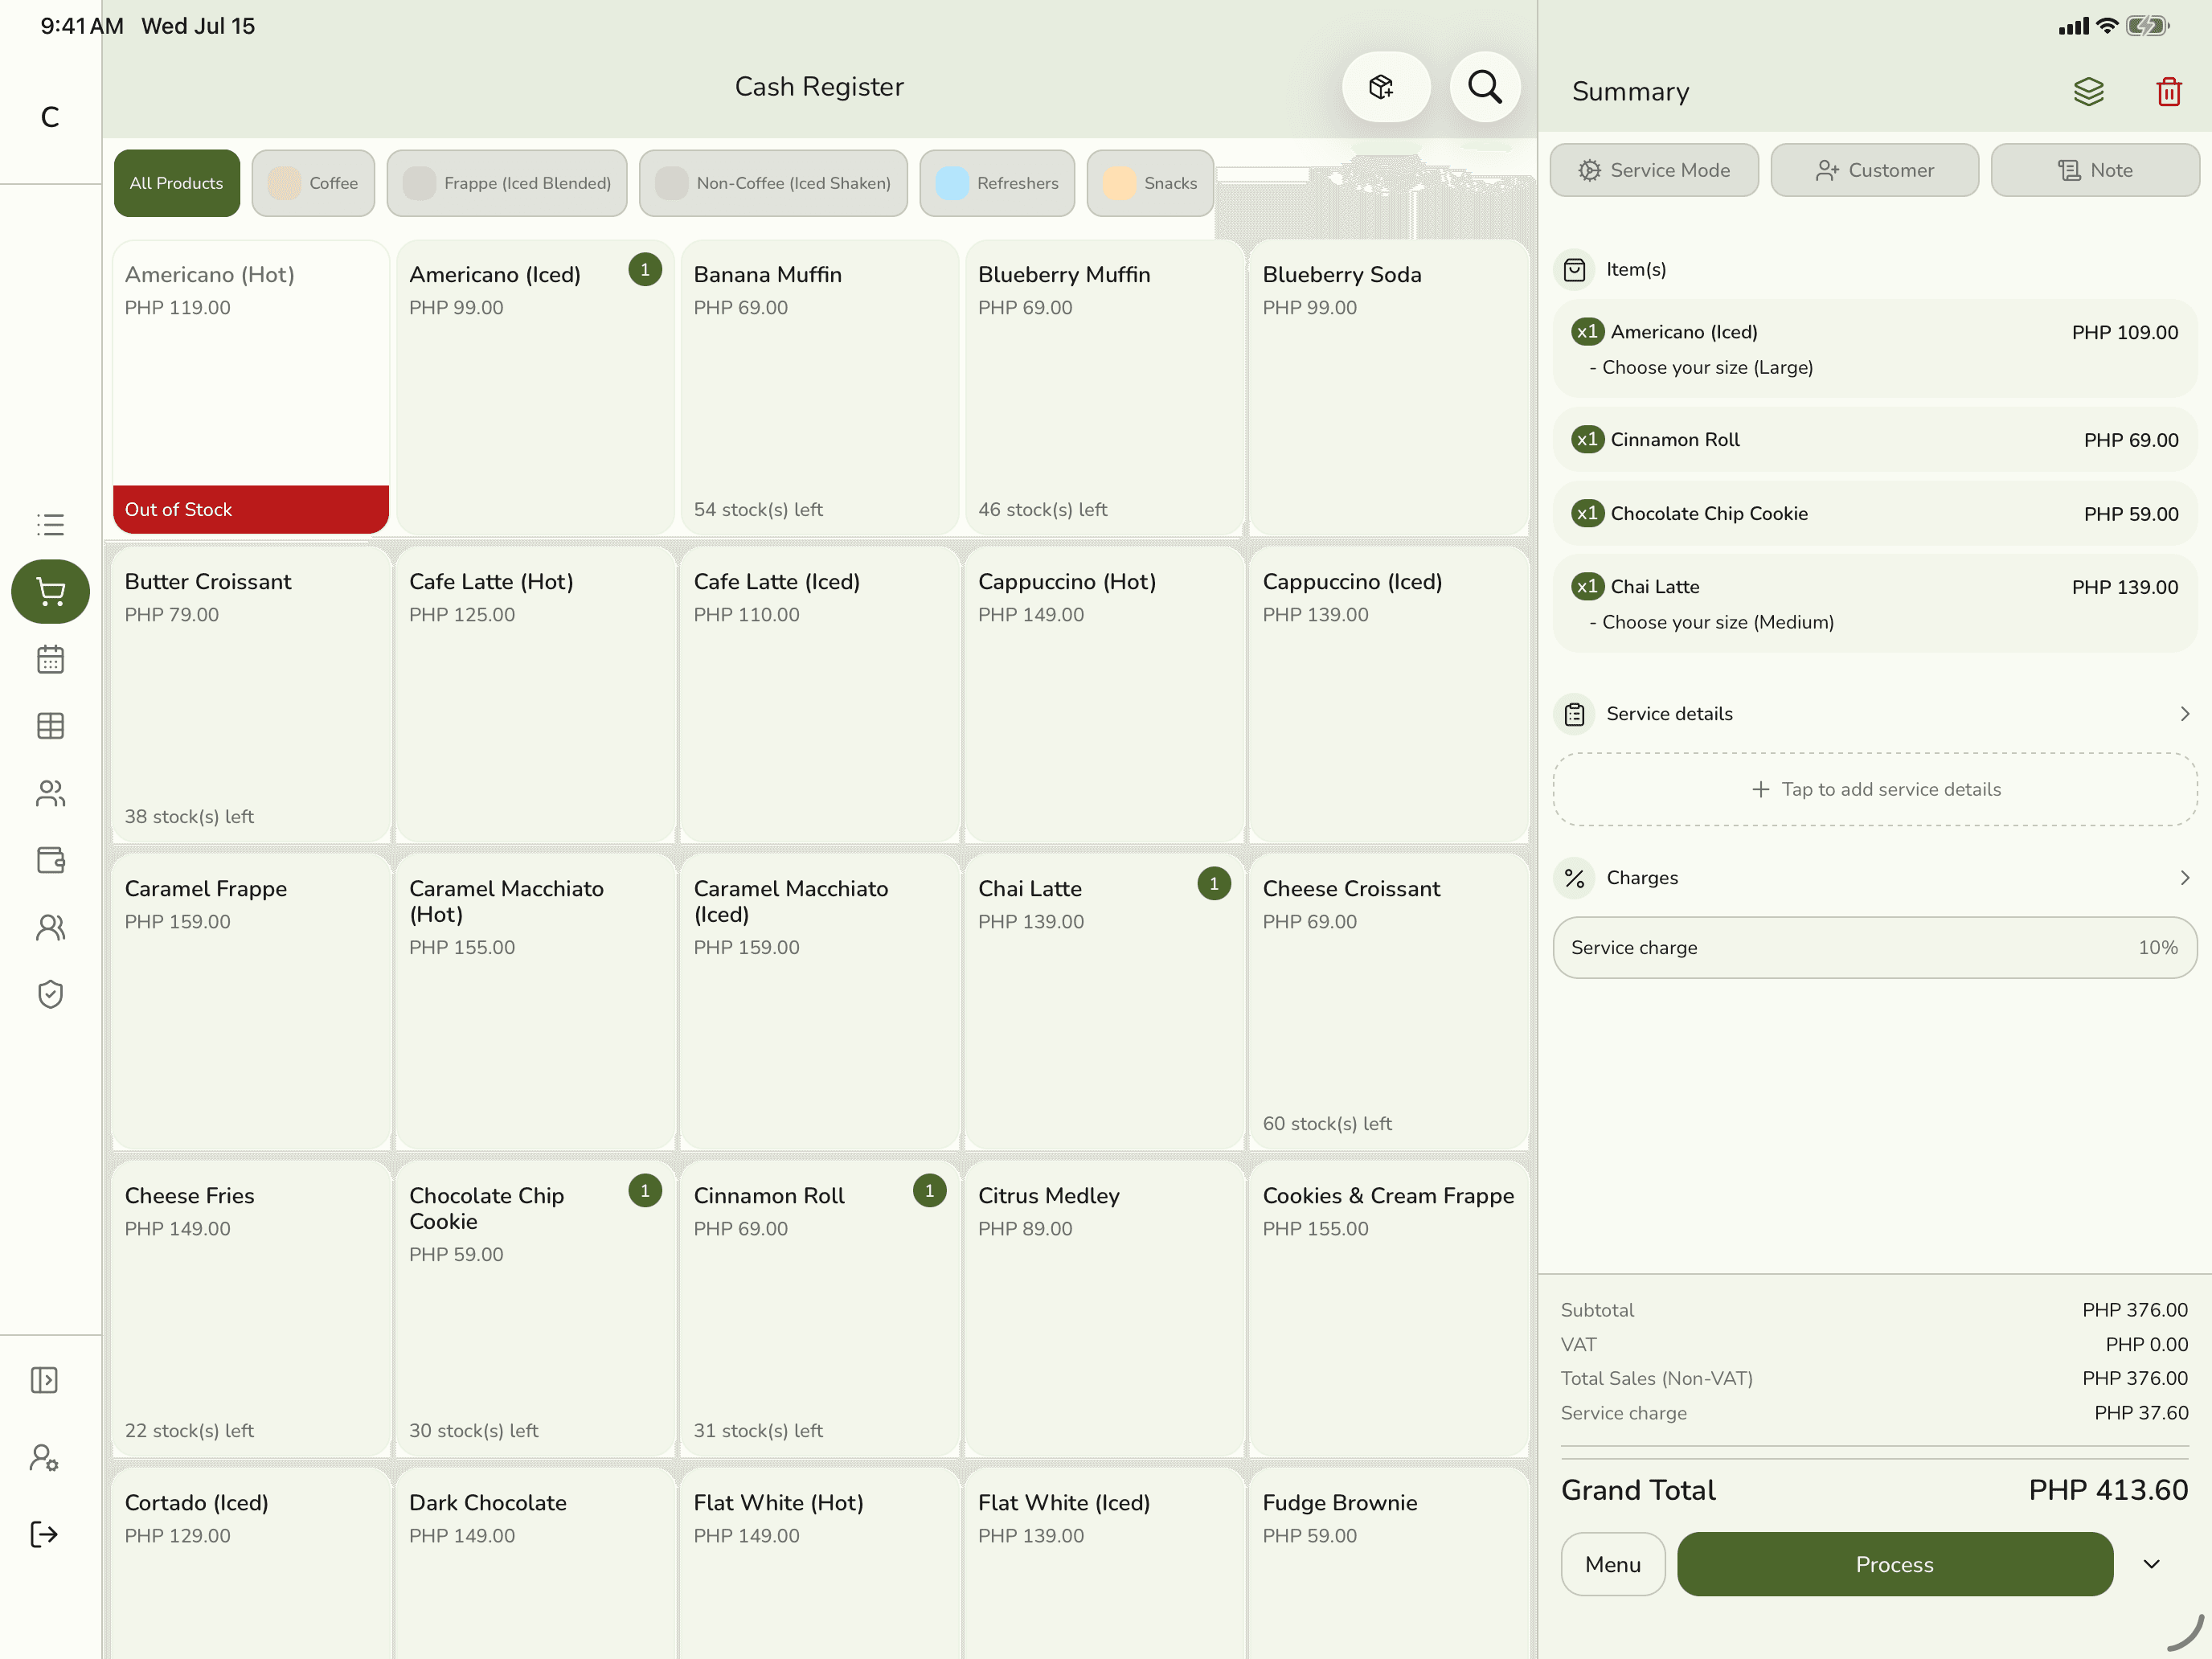Delete the order with the red trash icon
The width and height of the screenshot is (2212, 1659).
(x=2168, y=92)
